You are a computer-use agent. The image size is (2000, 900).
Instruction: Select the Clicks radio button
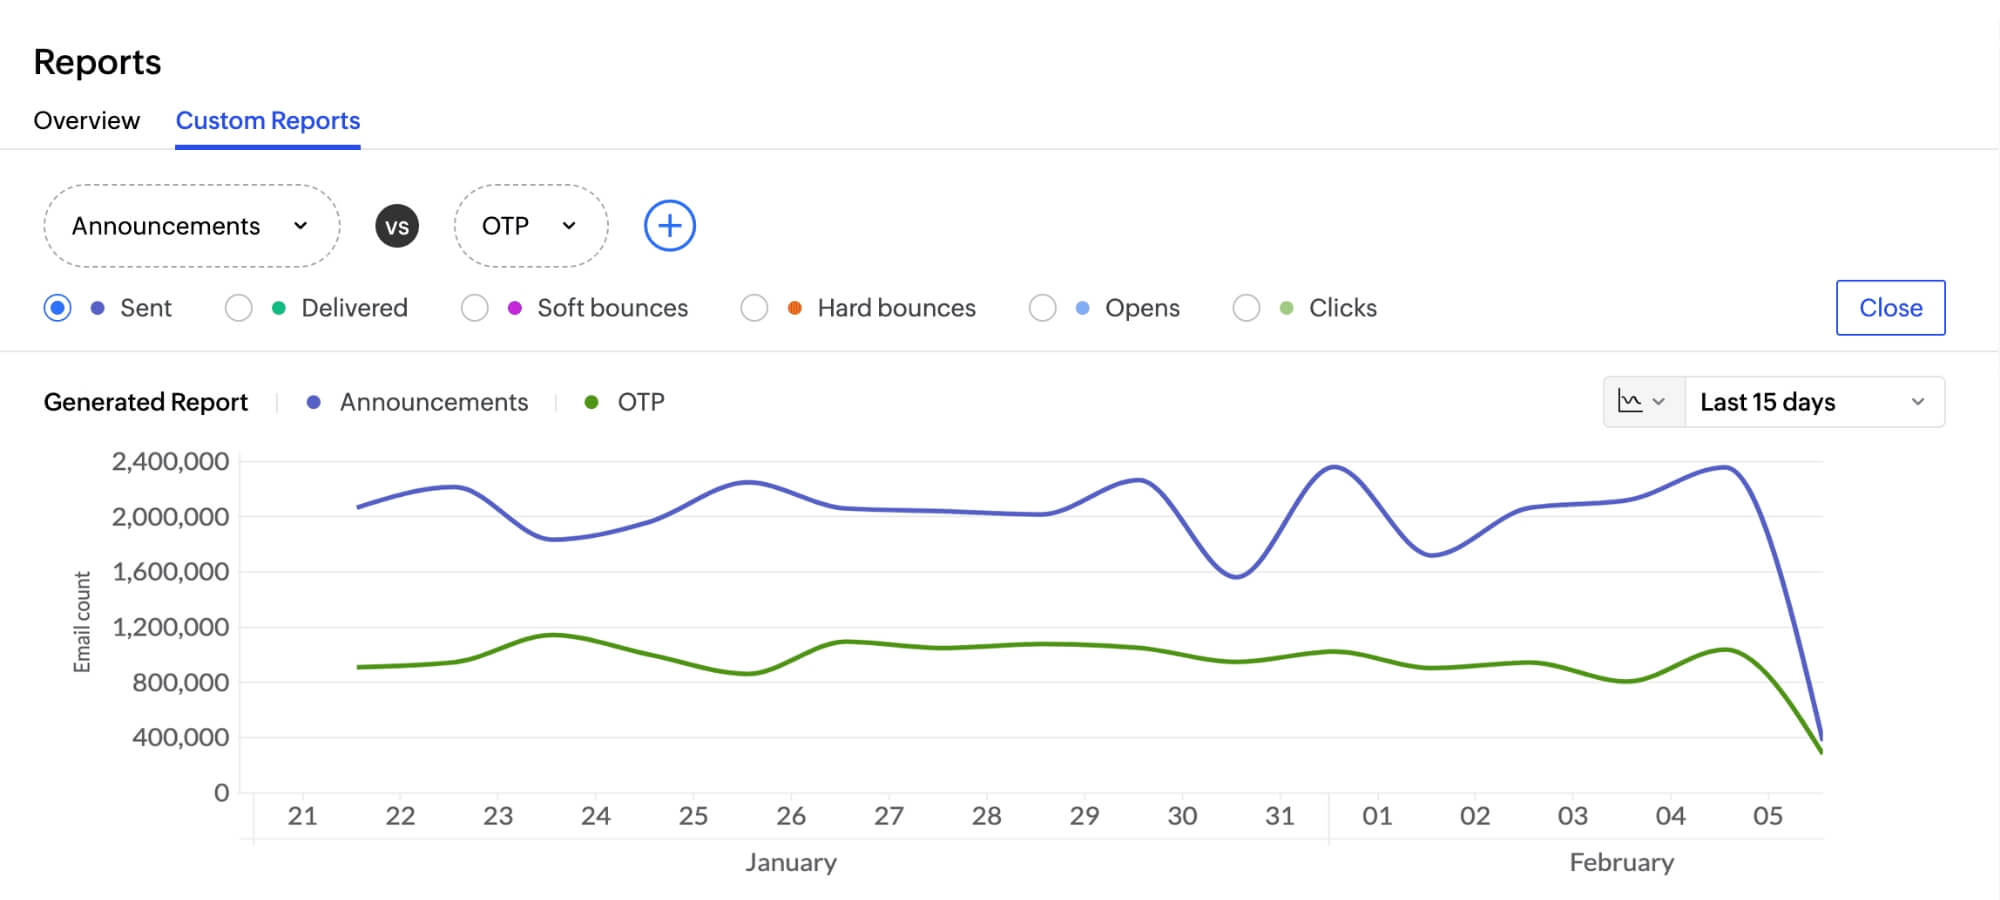(1246, 308)
